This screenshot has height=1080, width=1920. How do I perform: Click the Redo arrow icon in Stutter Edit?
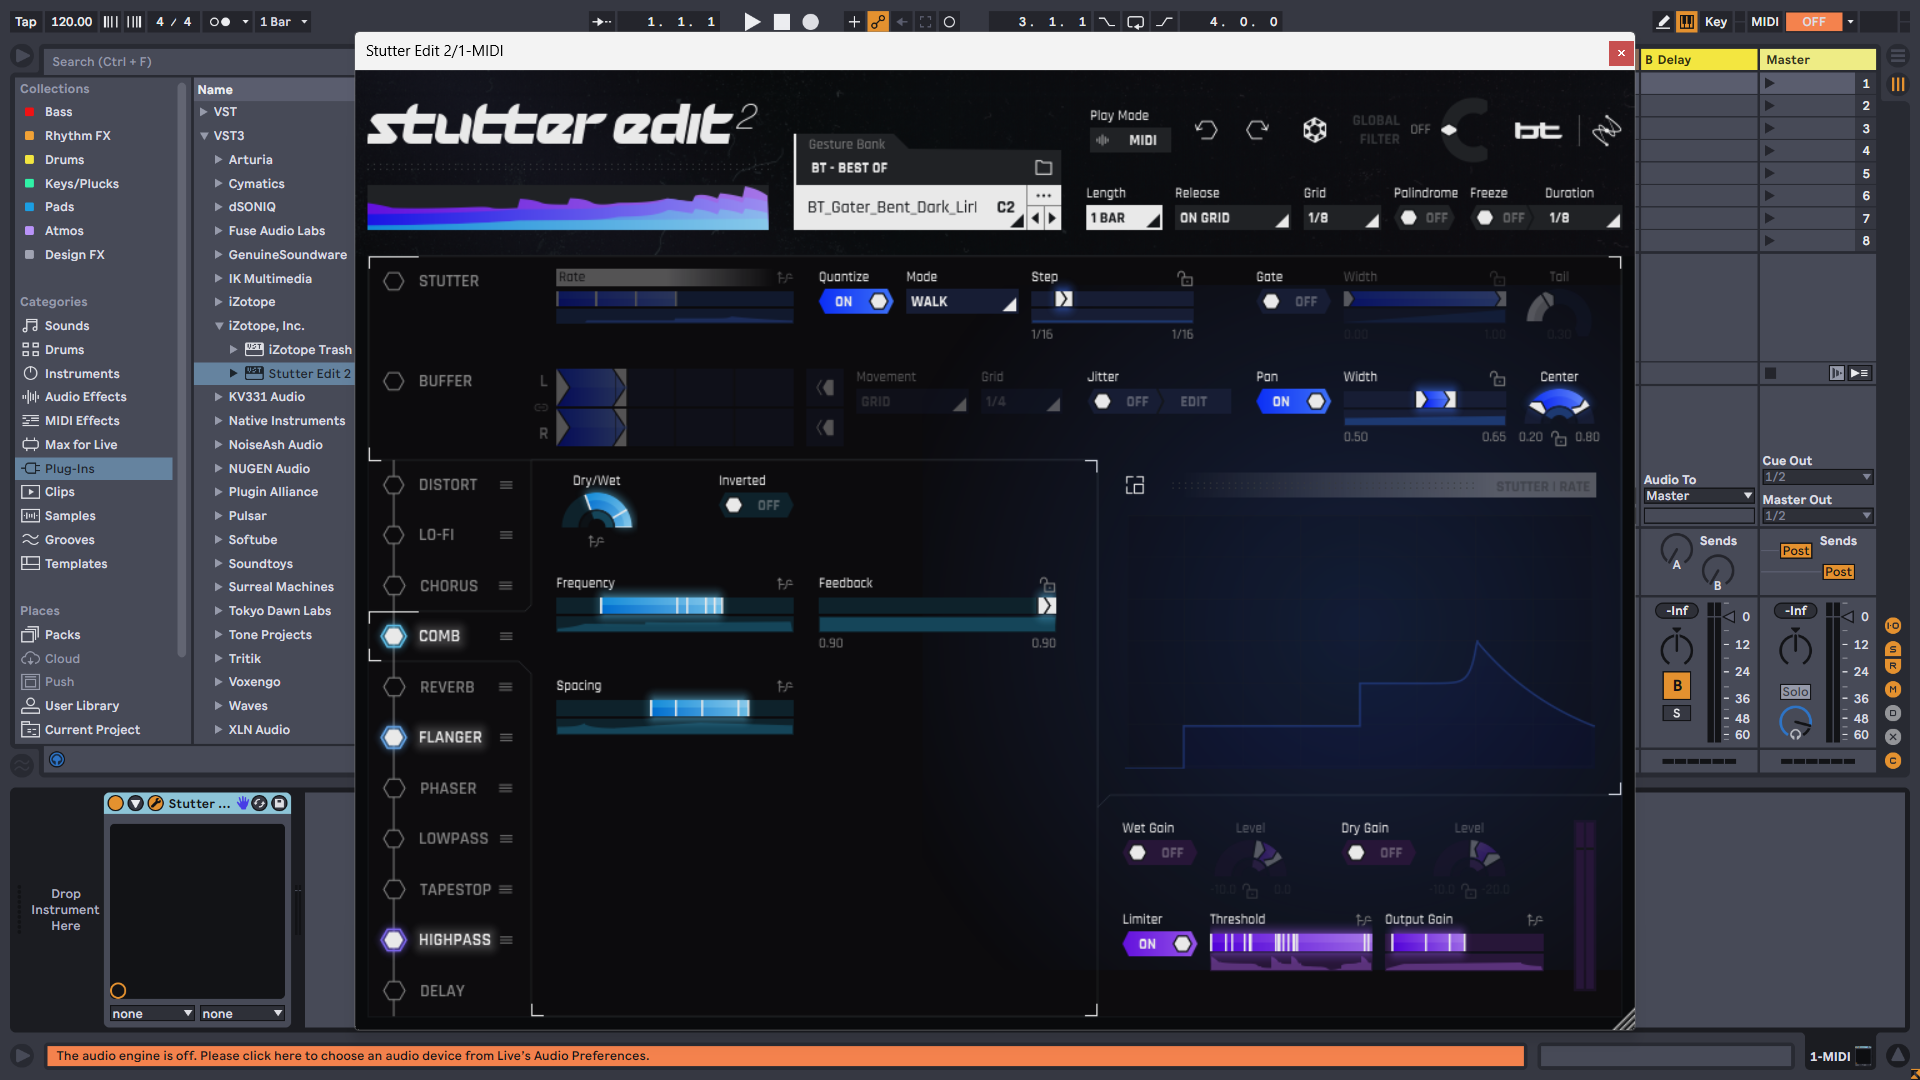[x=1258, y=130]
